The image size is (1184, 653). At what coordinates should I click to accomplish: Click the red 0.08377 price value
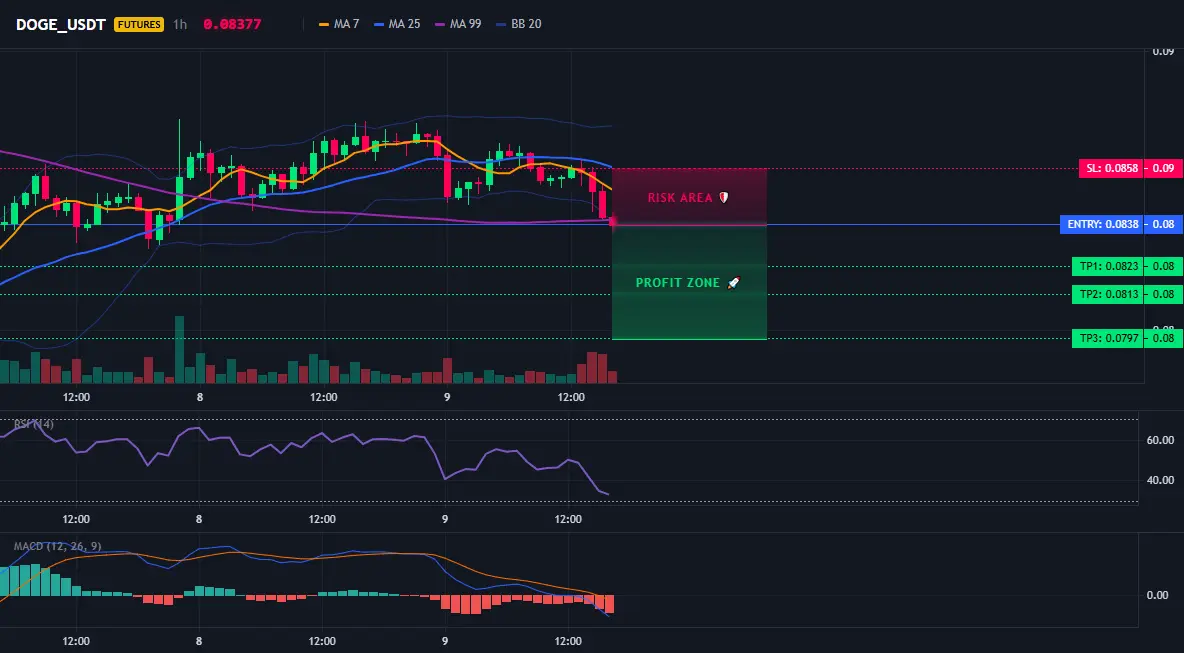click(x=232, y=24)
